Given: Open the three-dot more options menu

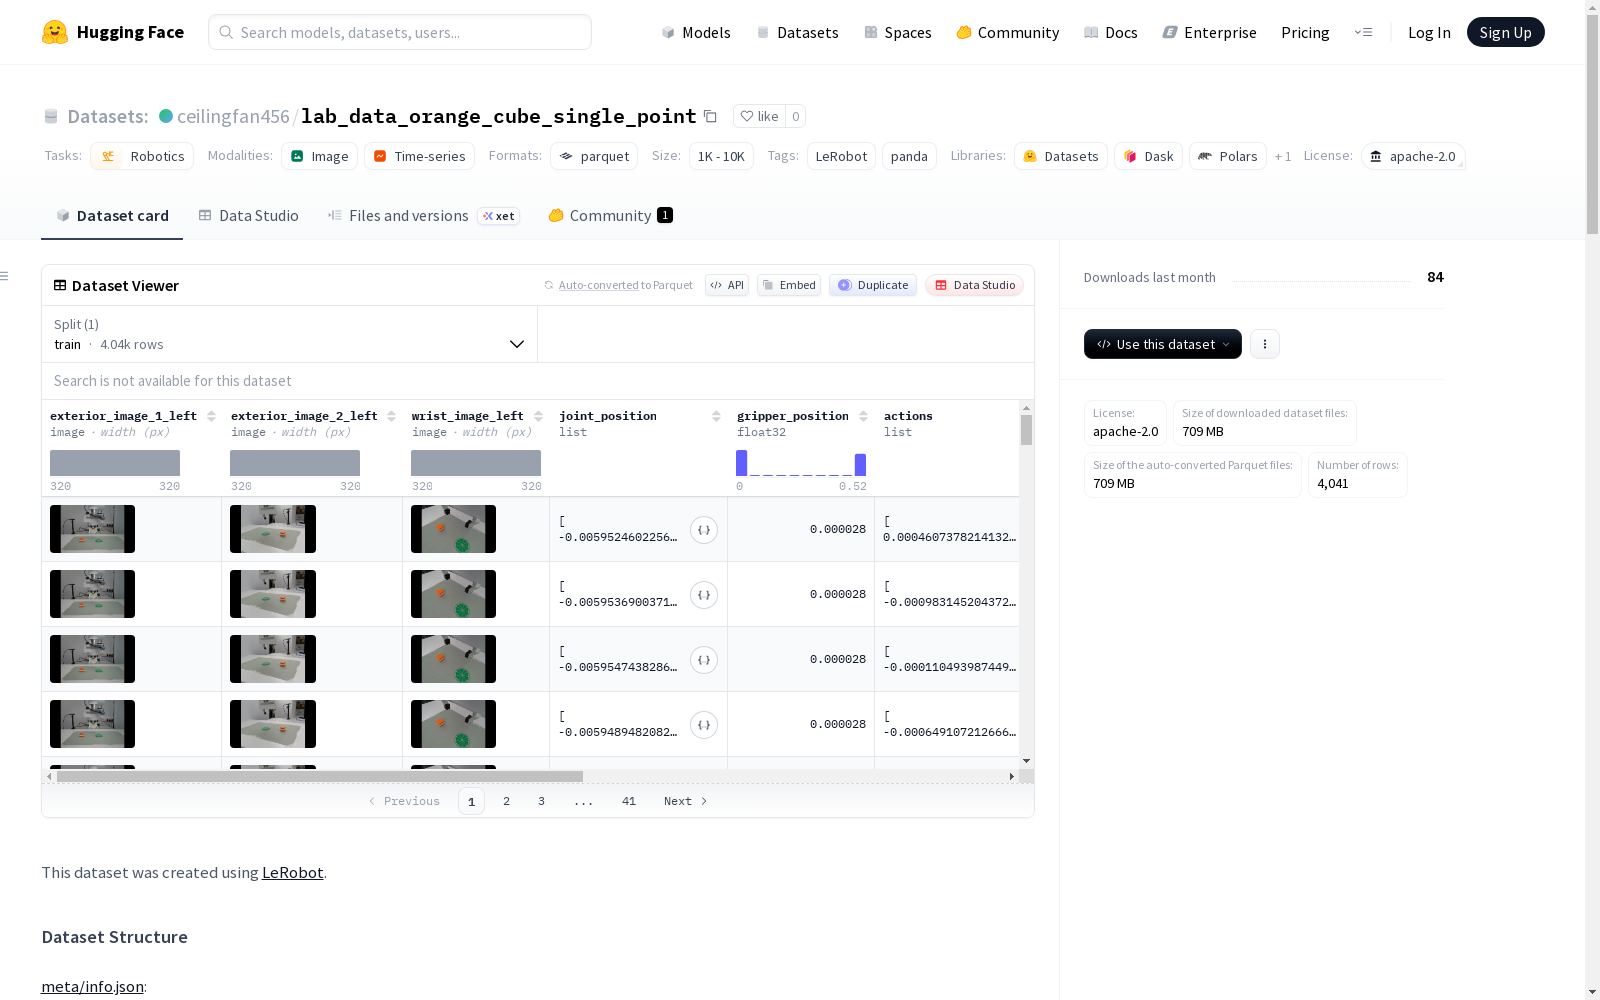Looking at the screenshot, I should click(1265, 344).
